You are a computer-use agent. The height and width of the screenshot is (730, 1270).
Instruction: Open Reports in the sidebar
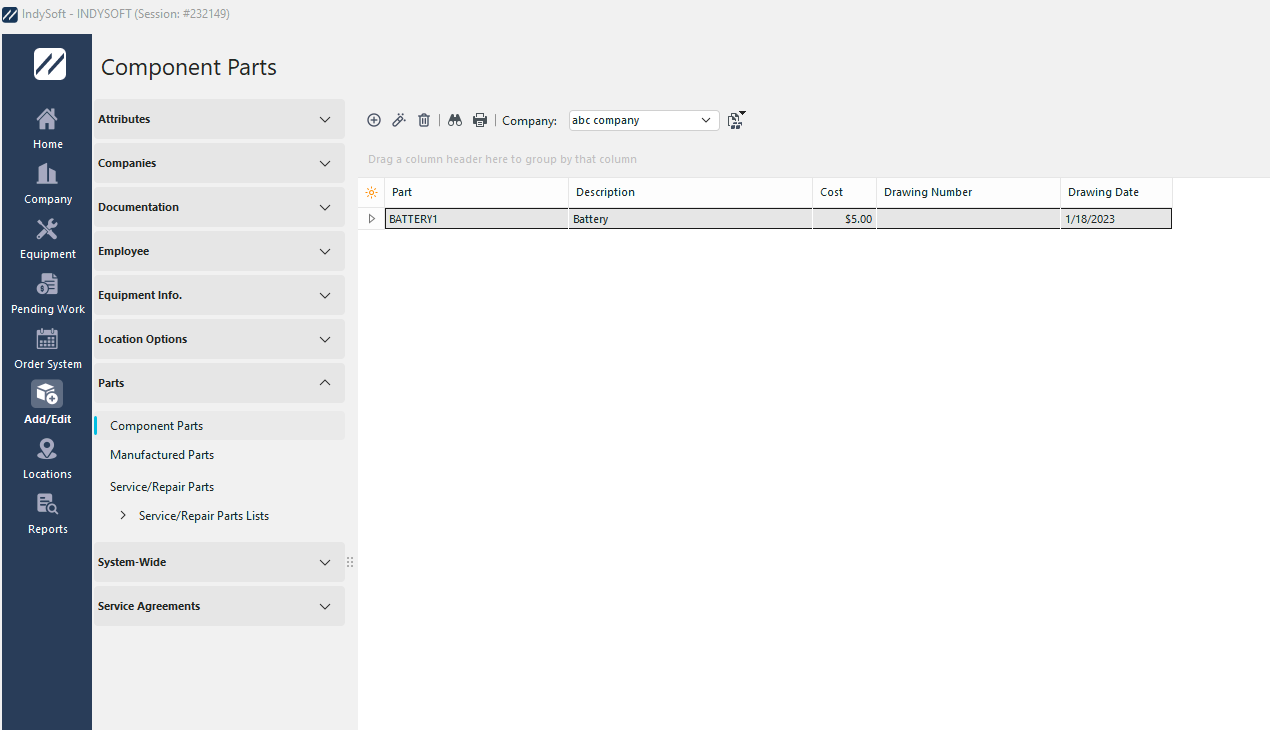pos(47,513)
